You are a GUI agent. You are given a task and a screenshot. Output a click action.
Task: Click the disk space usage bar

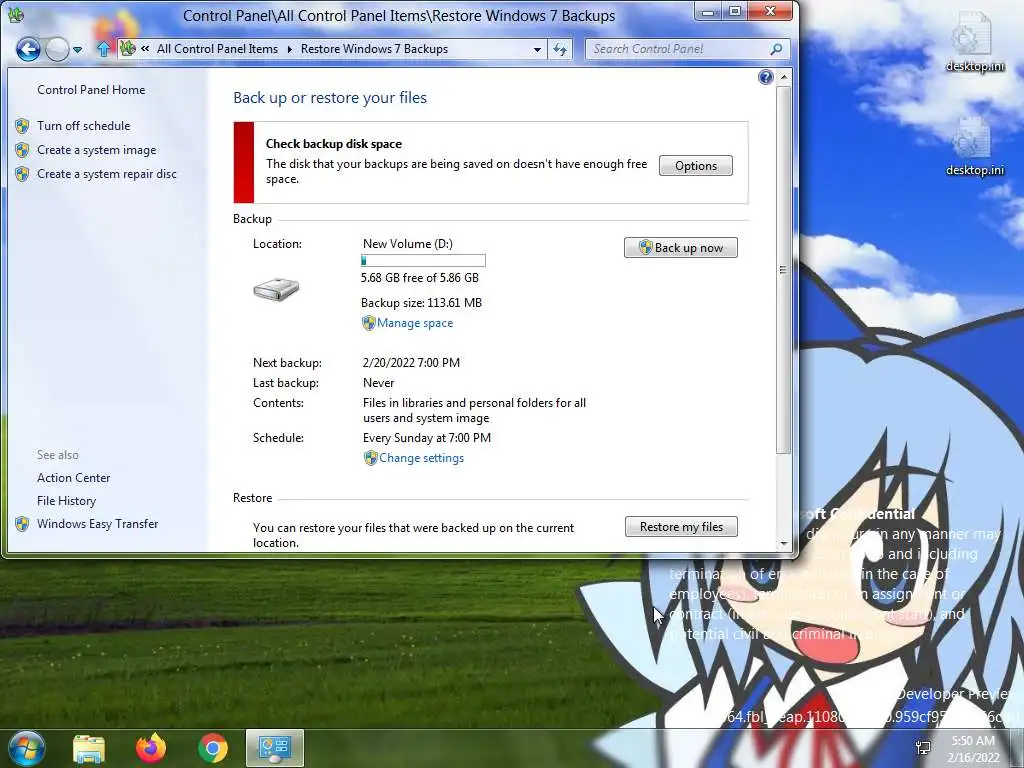coord(423,261)
